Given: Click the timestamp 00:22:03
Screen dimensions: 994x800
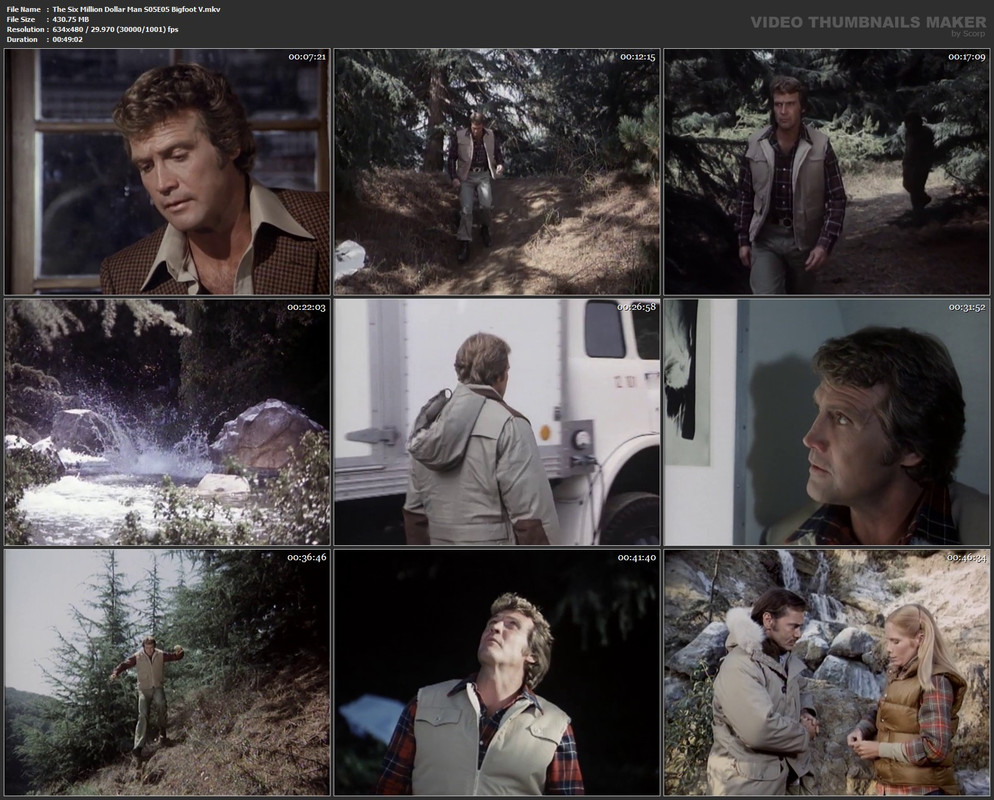Looking at the screenshot, I should [x=306, y=307].
